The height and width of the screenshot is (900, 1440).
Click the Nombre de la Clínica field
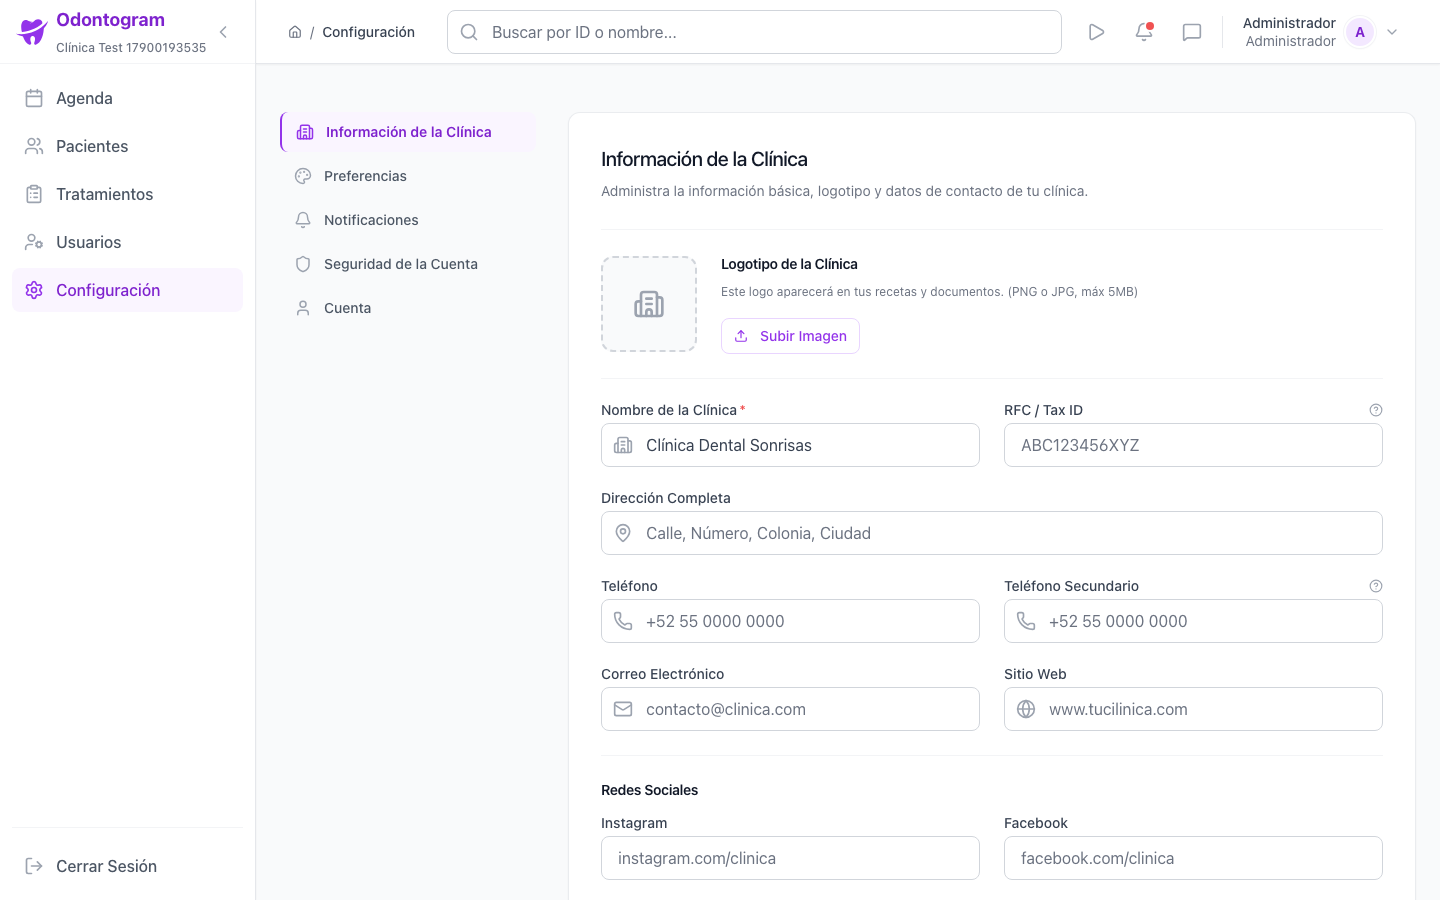790,445
